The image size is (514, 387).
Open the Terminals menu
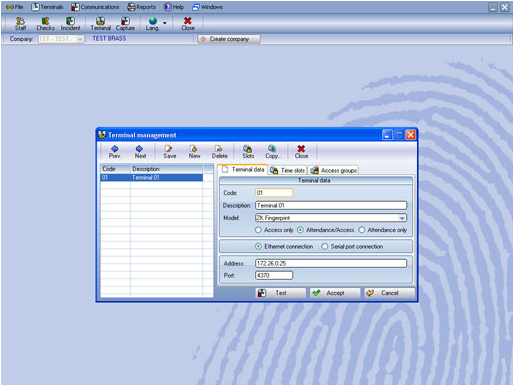point(47,7)
